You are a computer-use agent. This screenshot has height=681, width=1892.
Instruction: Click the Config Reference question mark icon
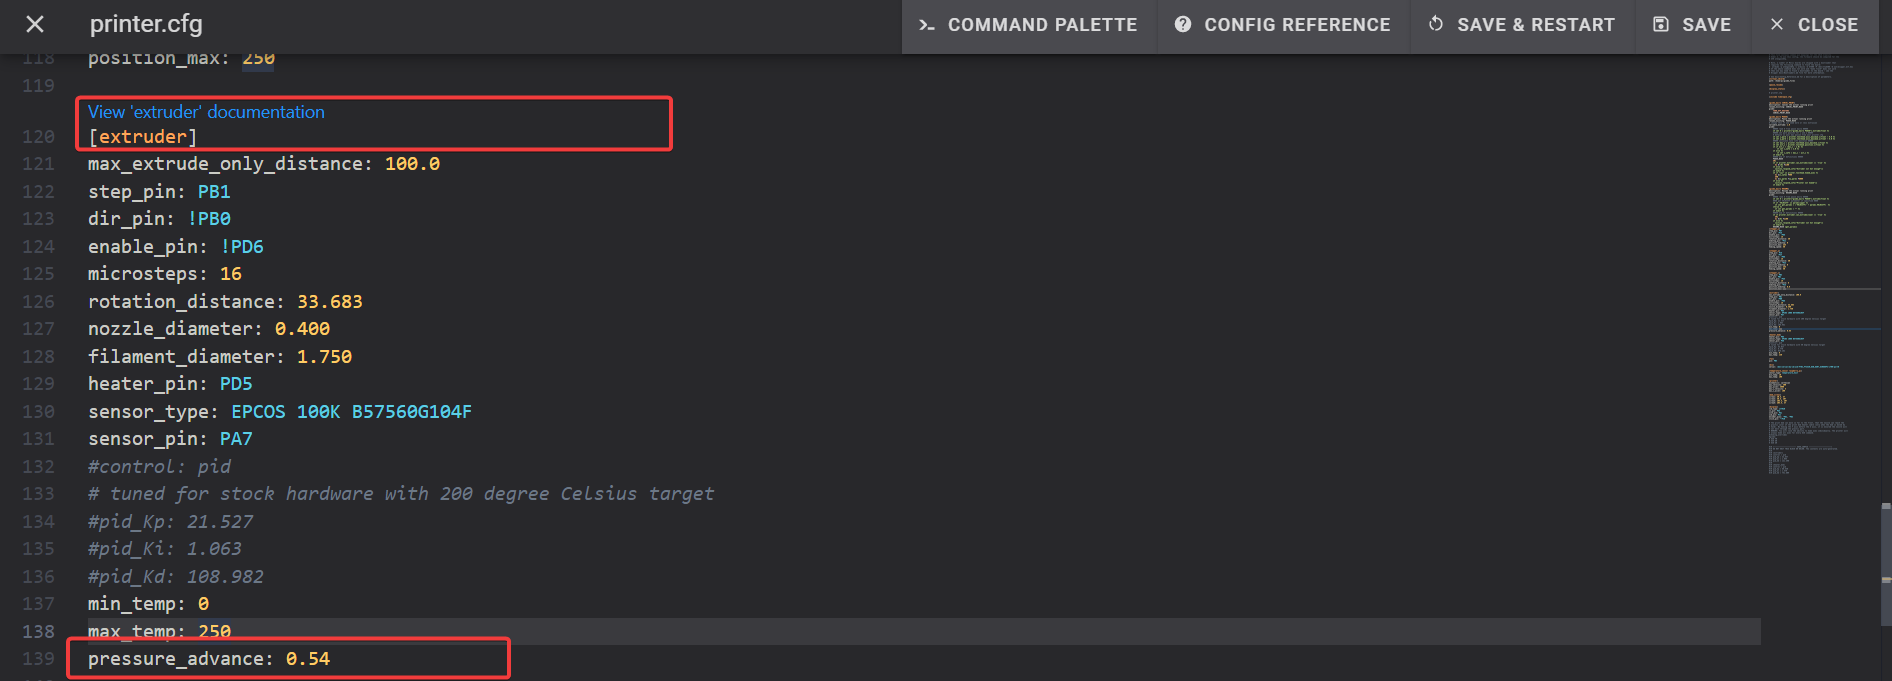(1183, 24)
